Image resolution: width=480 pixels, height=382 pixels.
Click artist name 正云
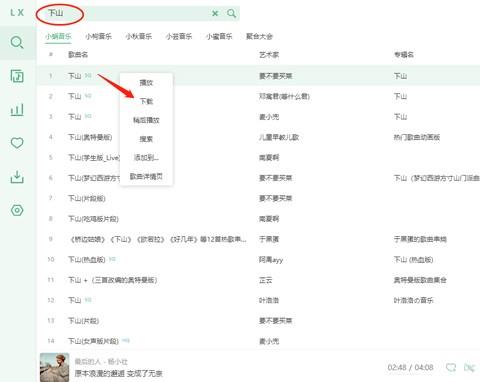266,280
